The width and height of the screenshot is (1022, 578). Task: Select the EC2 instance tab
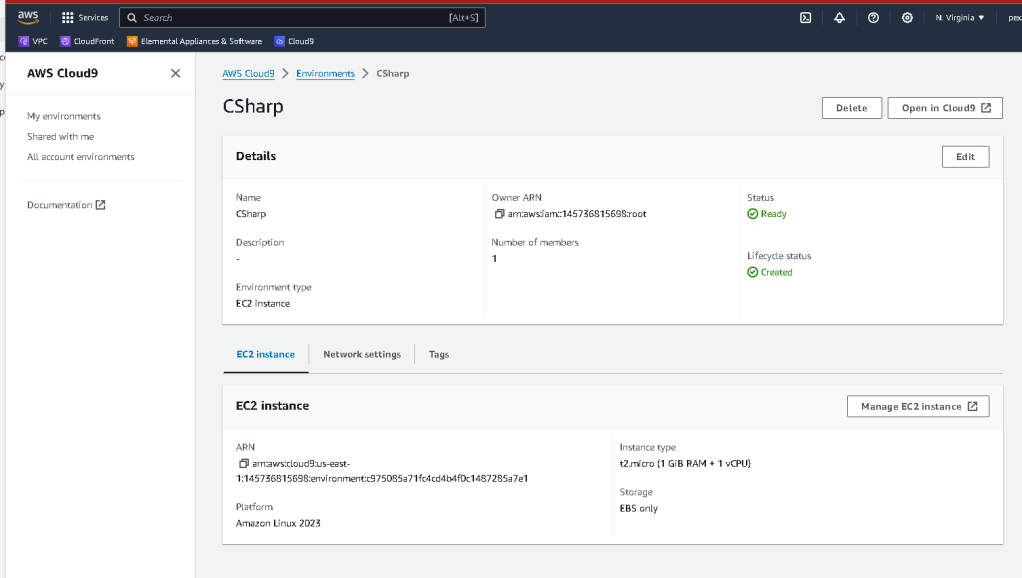pos(265,354)
